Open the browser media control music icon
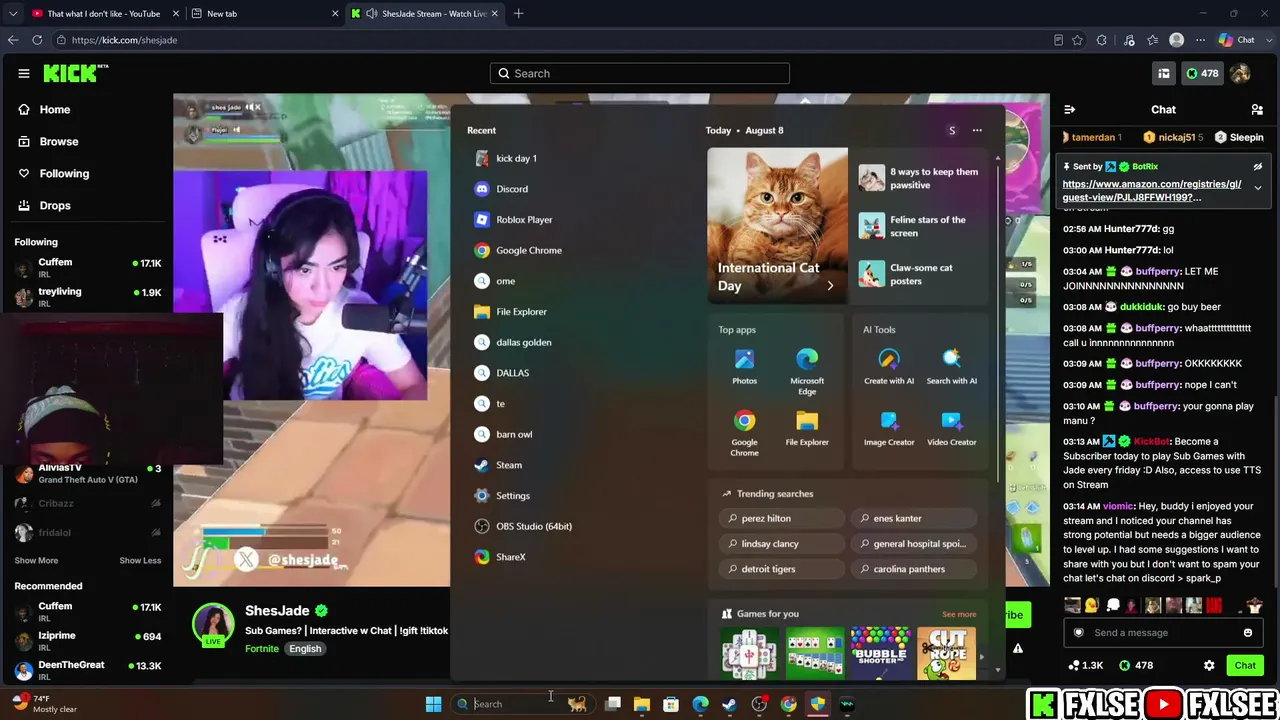Image resolution: width=1280 pixels, height=720 pixels. [x=1129, y=40]
